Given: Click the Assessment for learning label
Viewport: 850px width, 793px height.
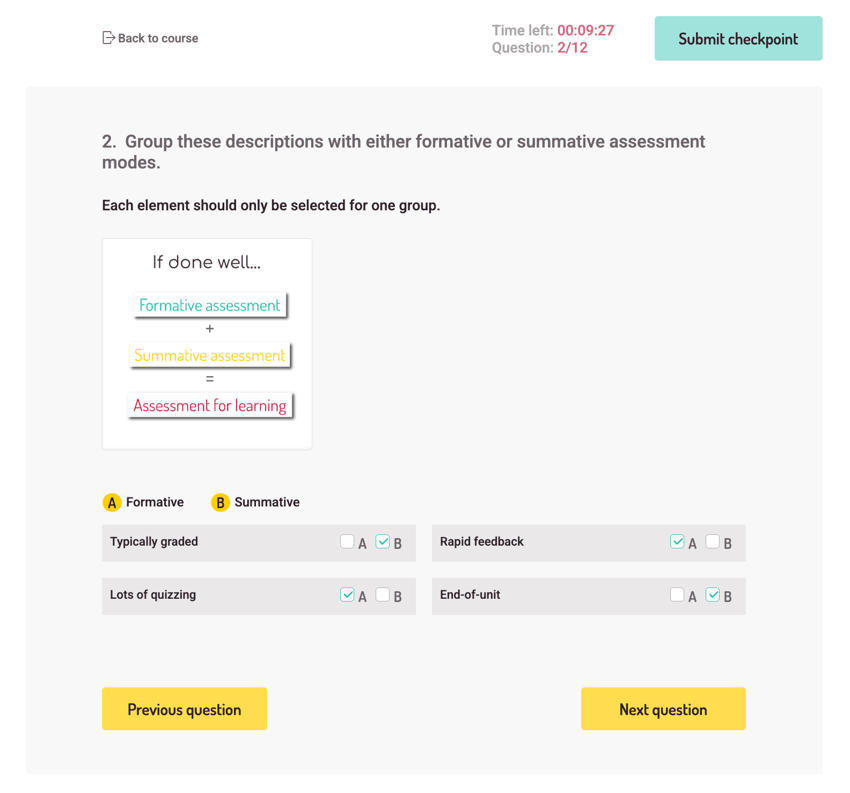Looking at the screenshot, I should [210, 405].
